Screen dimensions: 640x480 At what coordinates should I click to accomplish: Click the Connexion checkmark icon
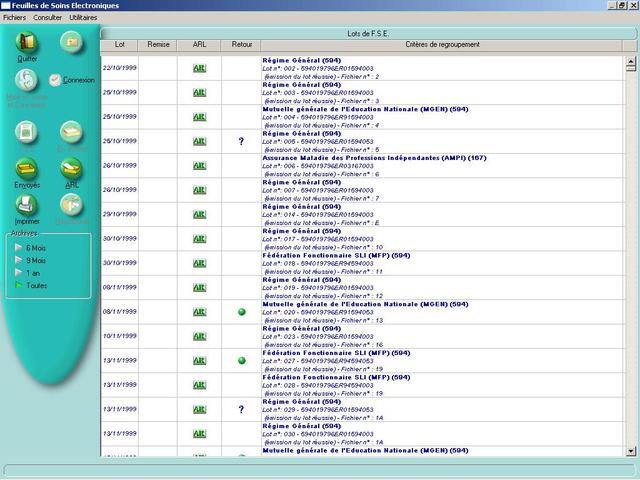pyautogui.click(x=55, y=80)
